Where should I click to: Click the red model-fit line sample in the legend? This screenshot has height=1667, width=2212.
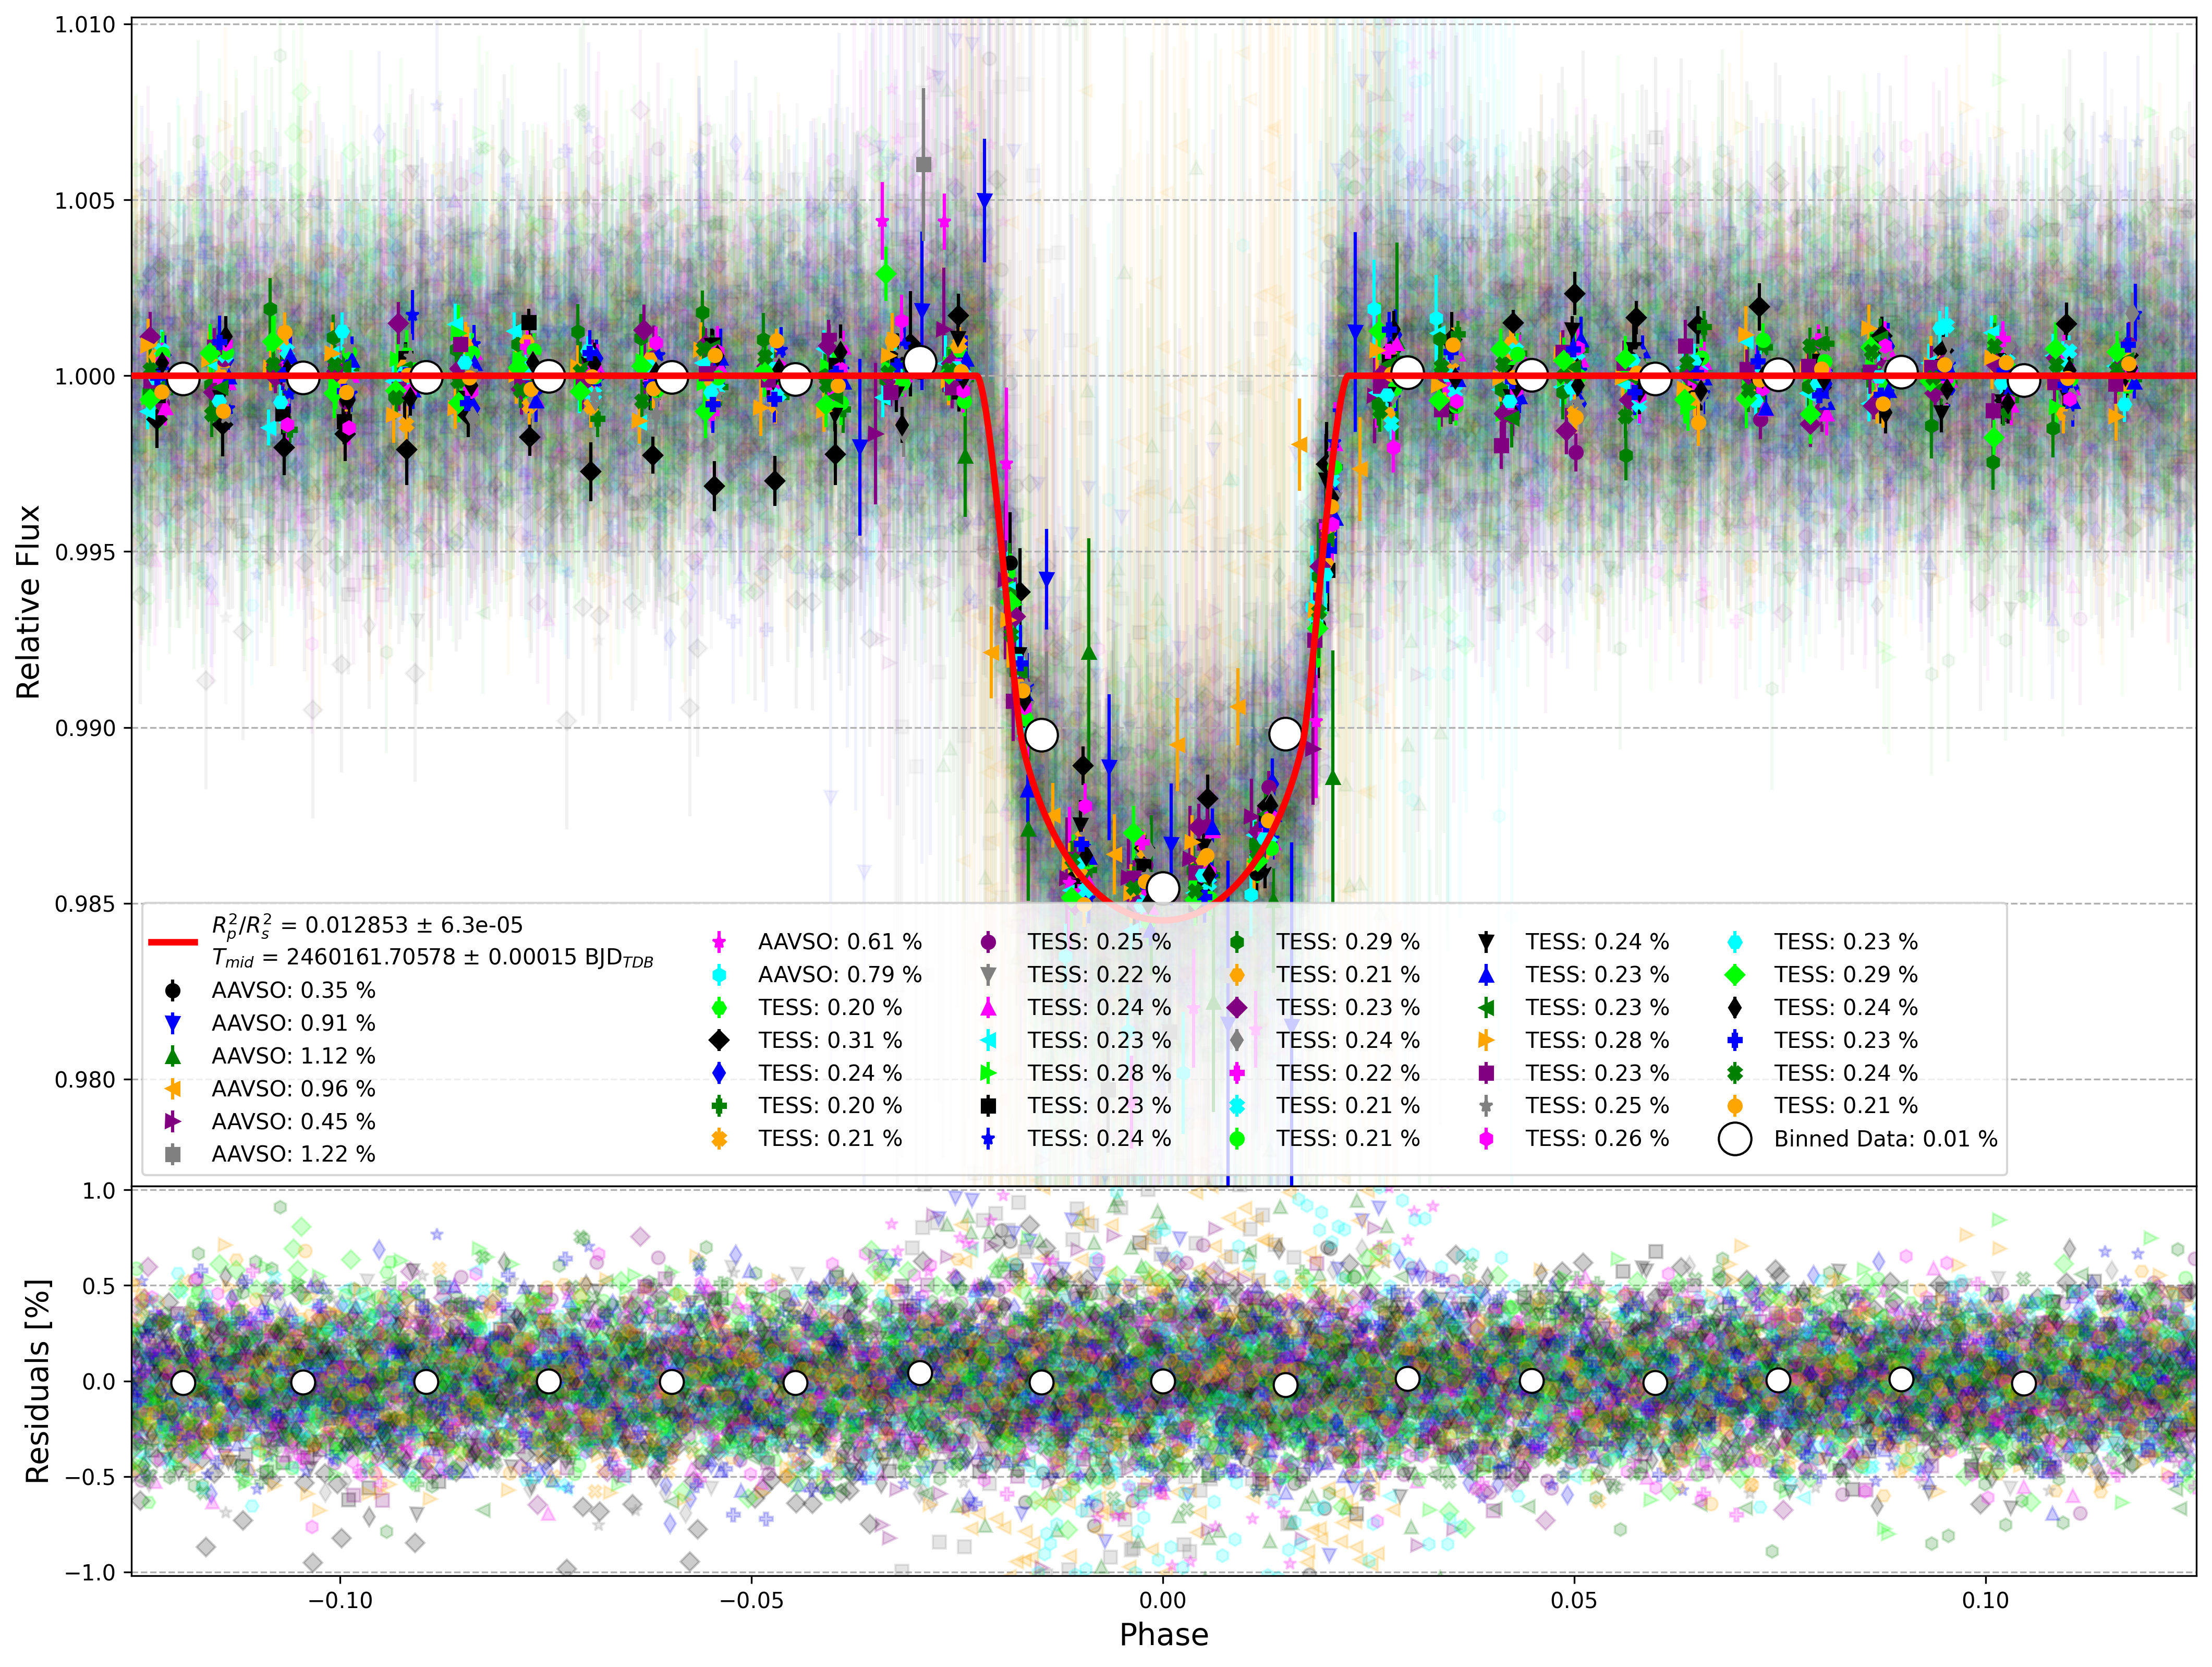(x=173, y=942)
